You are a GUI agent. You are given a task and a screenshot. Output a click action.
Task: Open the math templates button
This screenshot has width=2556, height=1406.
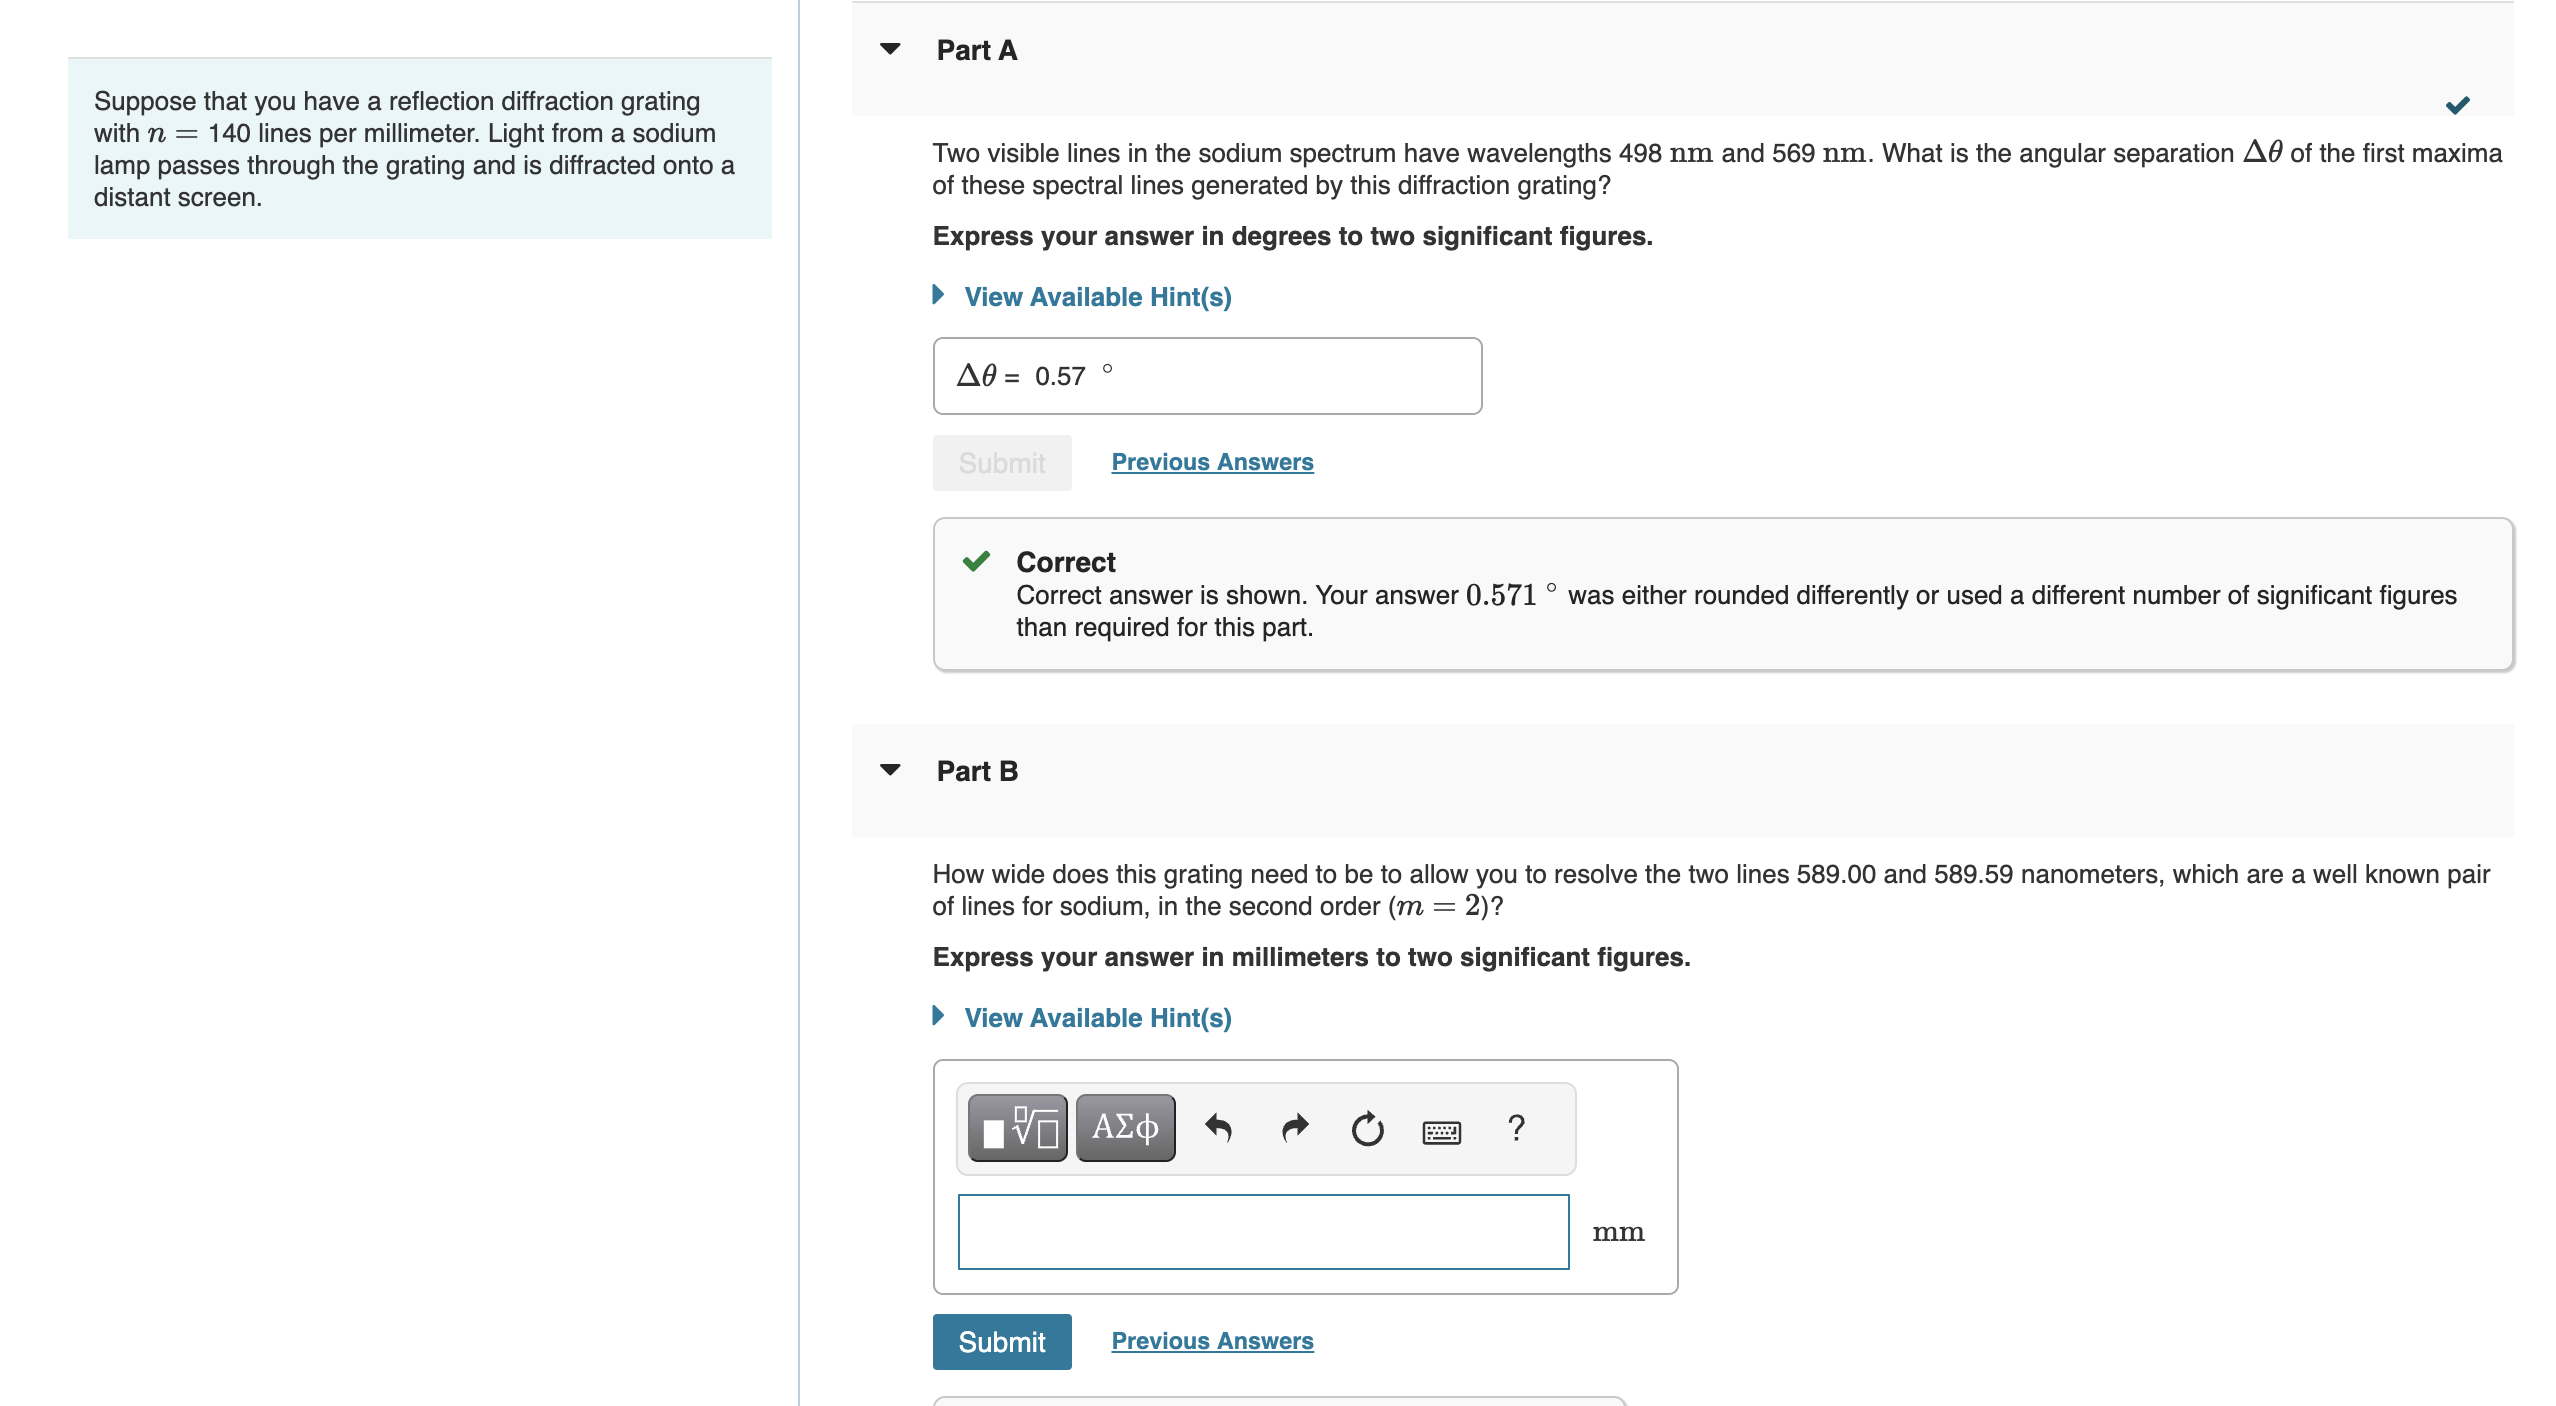pos(1017,1128)
